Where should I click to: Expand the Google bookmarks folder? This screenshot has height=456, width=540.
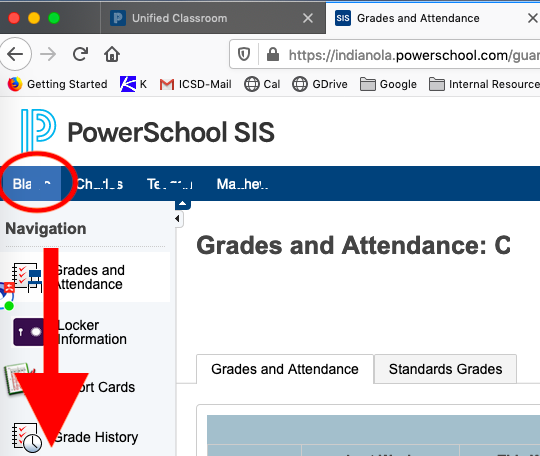388,84
